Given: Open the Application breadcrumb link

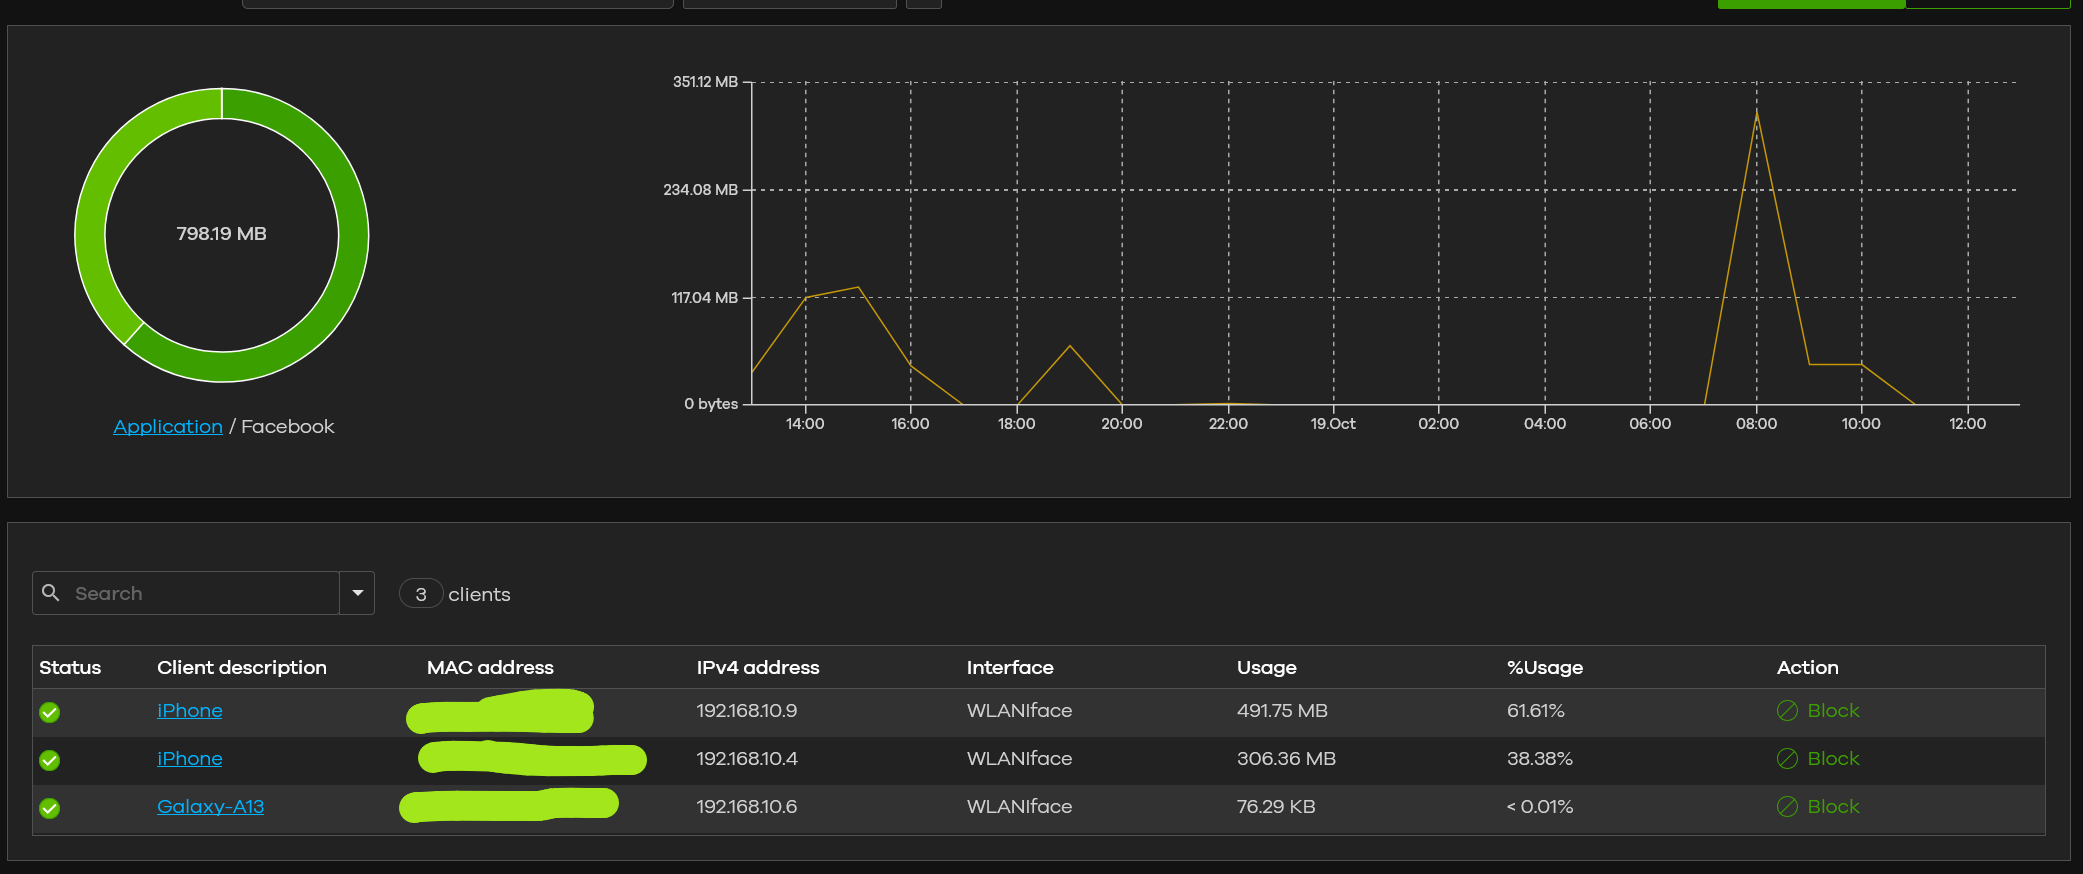Looking at the screenshot, I should (x=168, y=427).
